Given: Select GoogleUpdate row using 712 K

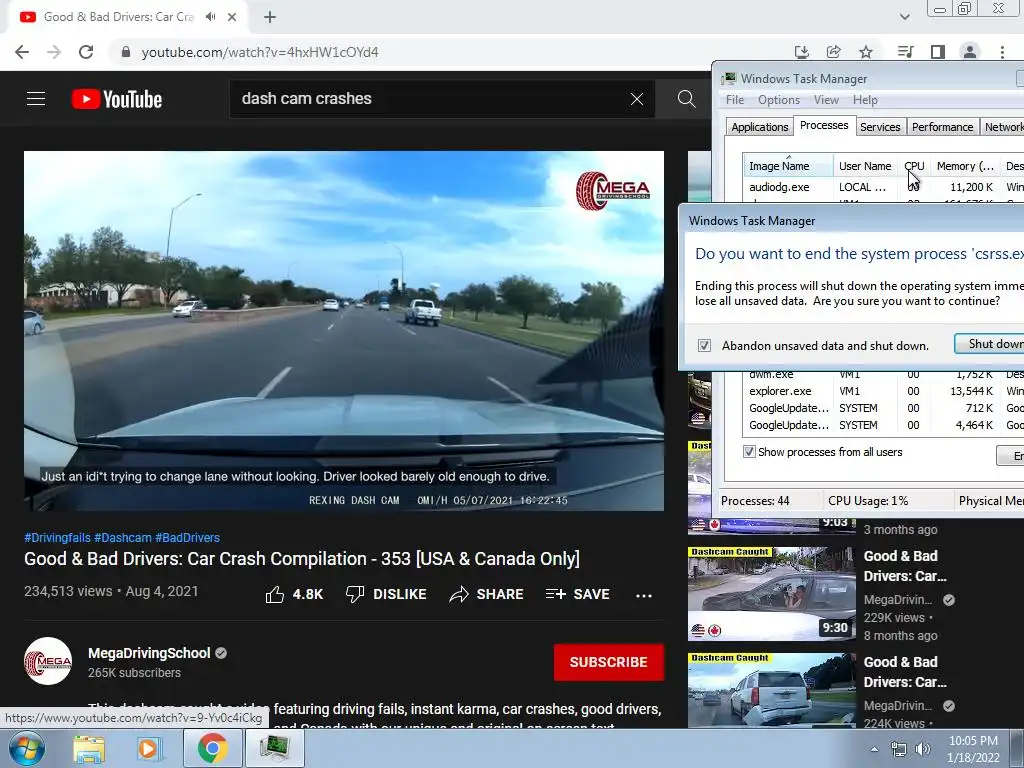Looking at the screenshot, I should coord(883,408).
